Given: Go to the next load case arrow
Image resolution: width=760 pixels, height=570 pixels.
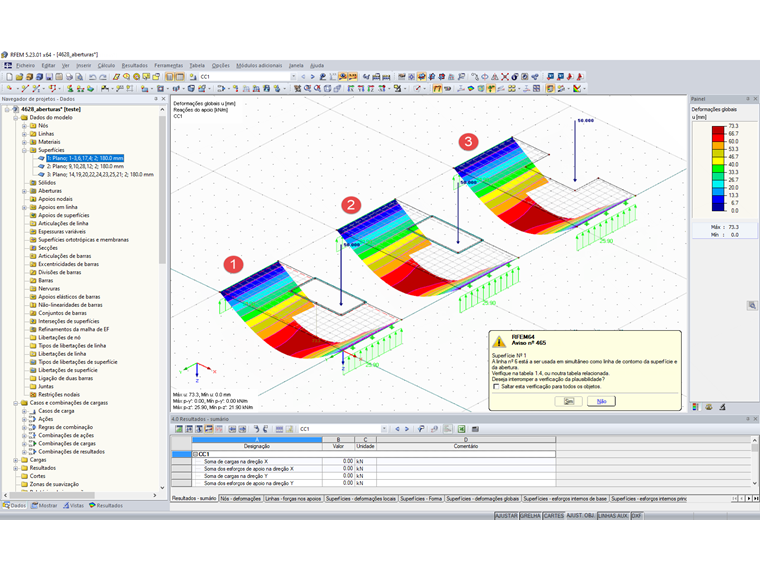Looking at the screenshot, I should [312, 77].
